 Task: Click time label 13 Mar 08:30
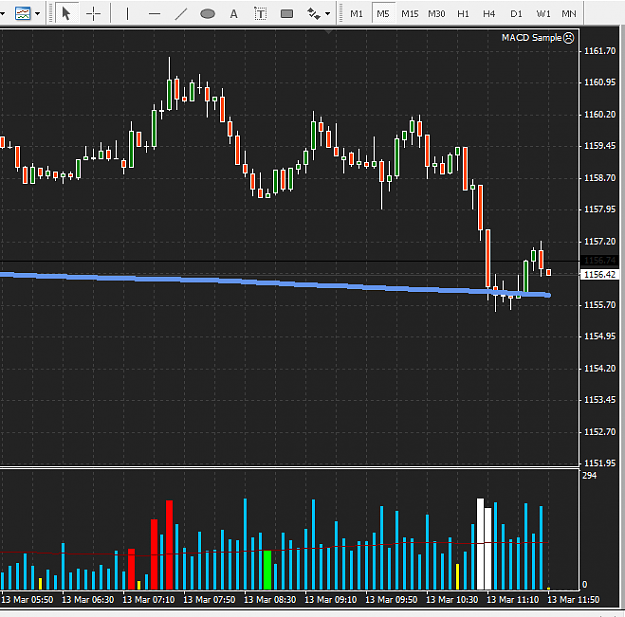270,600
